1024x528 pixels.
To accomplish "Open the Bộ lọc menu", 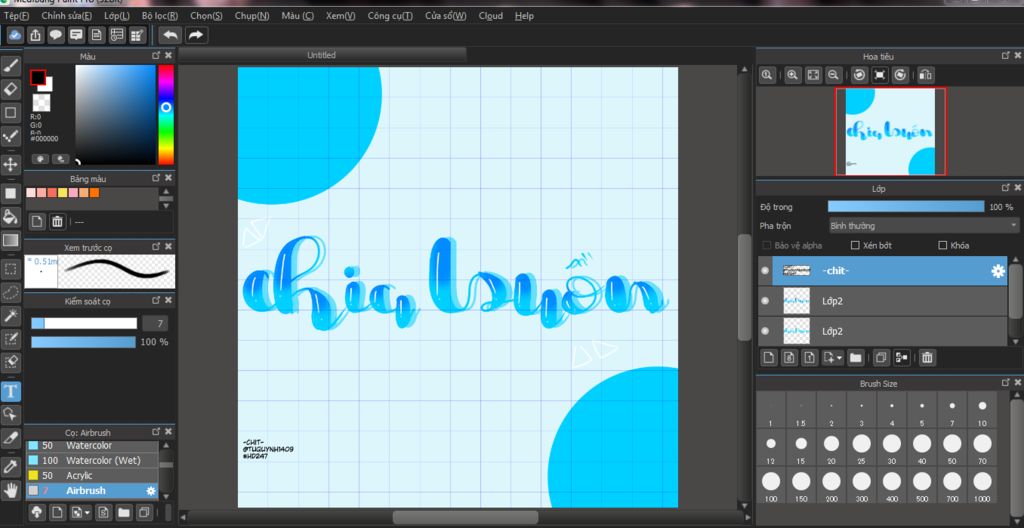I will coord(160,16).
